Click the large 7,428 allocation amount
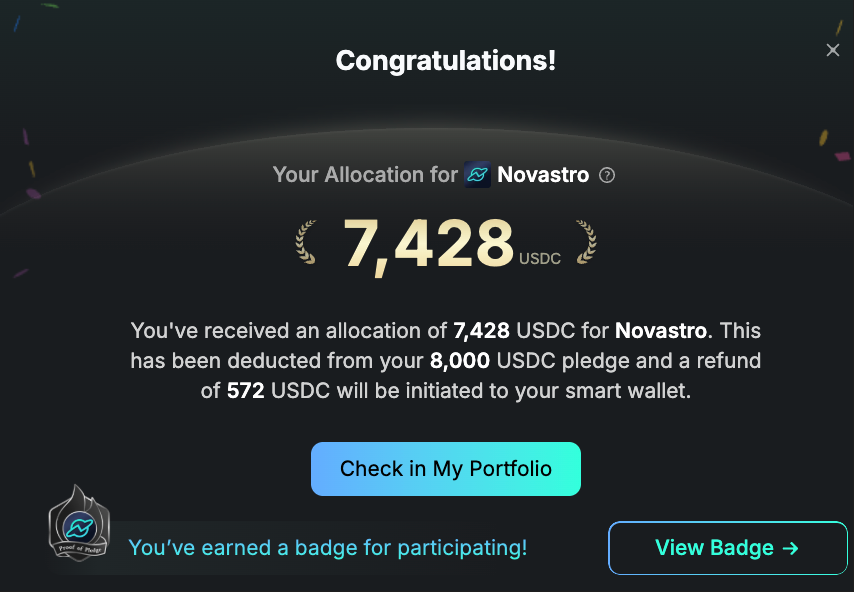 pos(428,244)
